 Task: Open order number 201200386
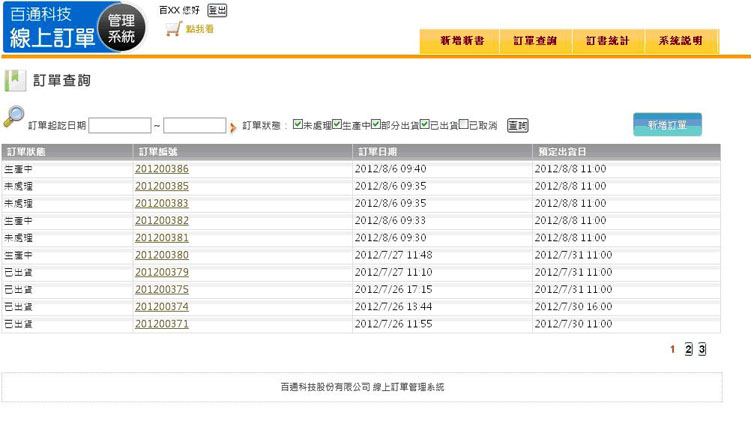(x=162, y=169)
